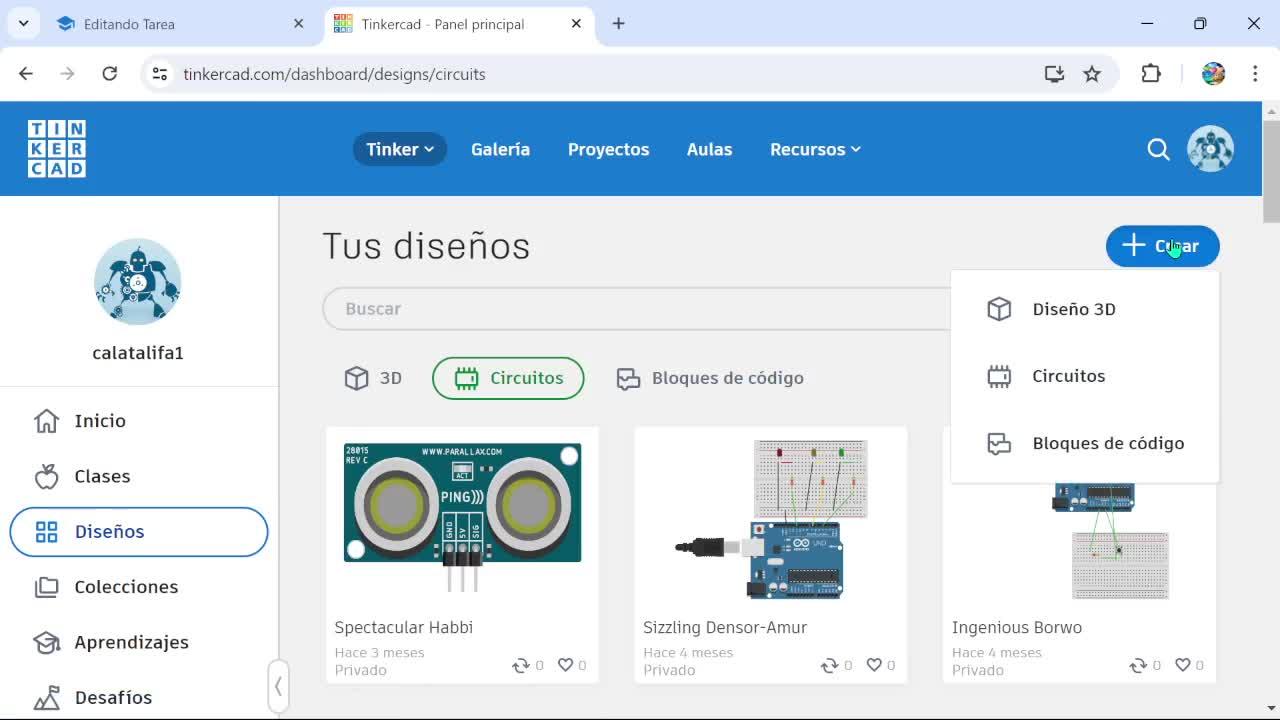Open Diseños in the sidebar
The width and height of the screenshot is (1280, 720).
[x=139, y=532]
